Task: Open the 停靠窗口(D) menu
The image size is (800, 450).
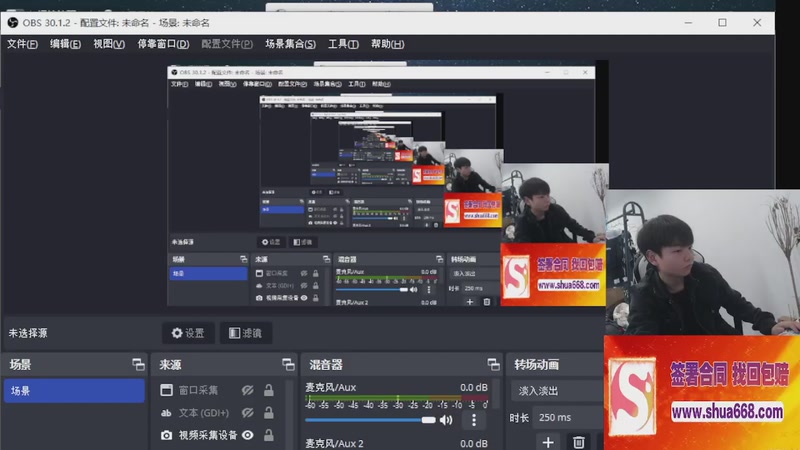Action: tap(163, 44)
